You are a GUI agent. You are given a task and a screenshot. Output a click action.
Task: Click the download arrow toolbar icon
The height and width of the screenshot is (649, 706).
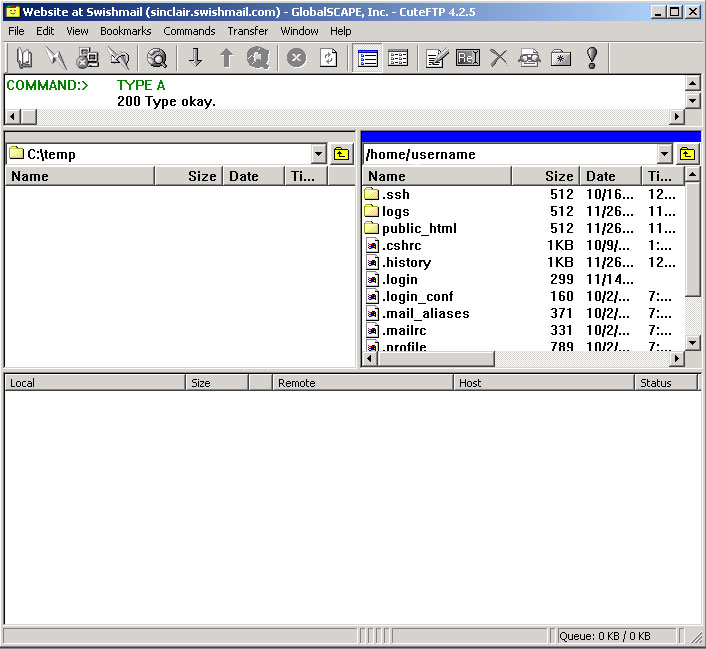tap(196, 58)
